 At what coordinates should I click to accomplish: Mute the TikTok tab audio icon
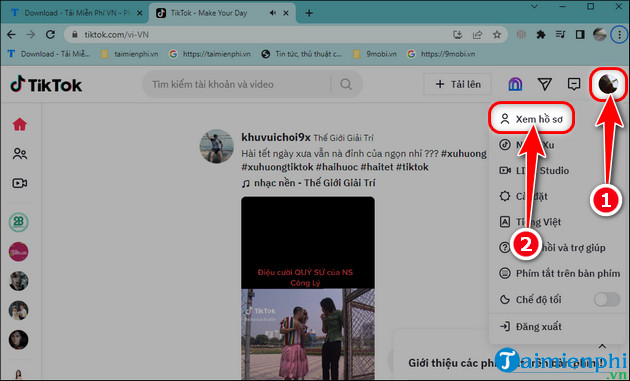(273, 13)
